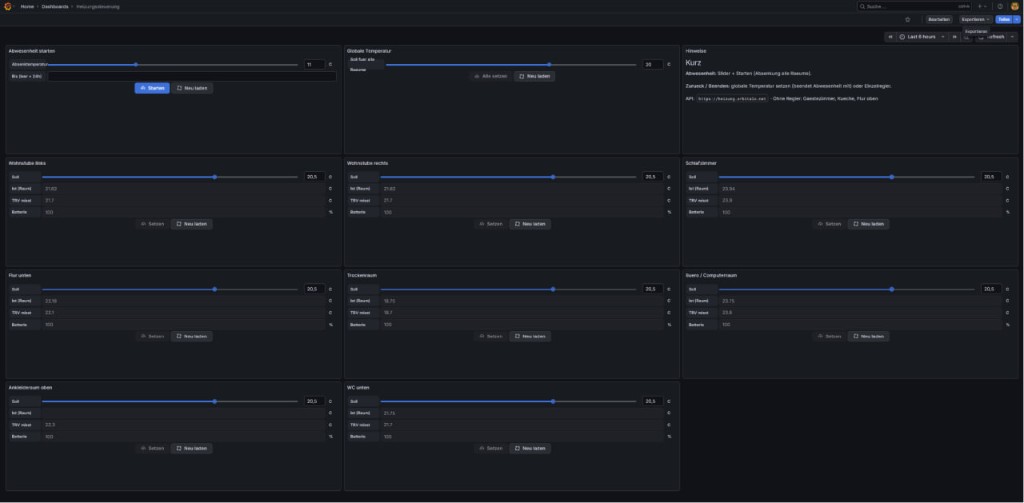This screenshot has width=1024, height=503.
Task: Open the refresh interval dropdown arrow
Action: [1012, 37]
